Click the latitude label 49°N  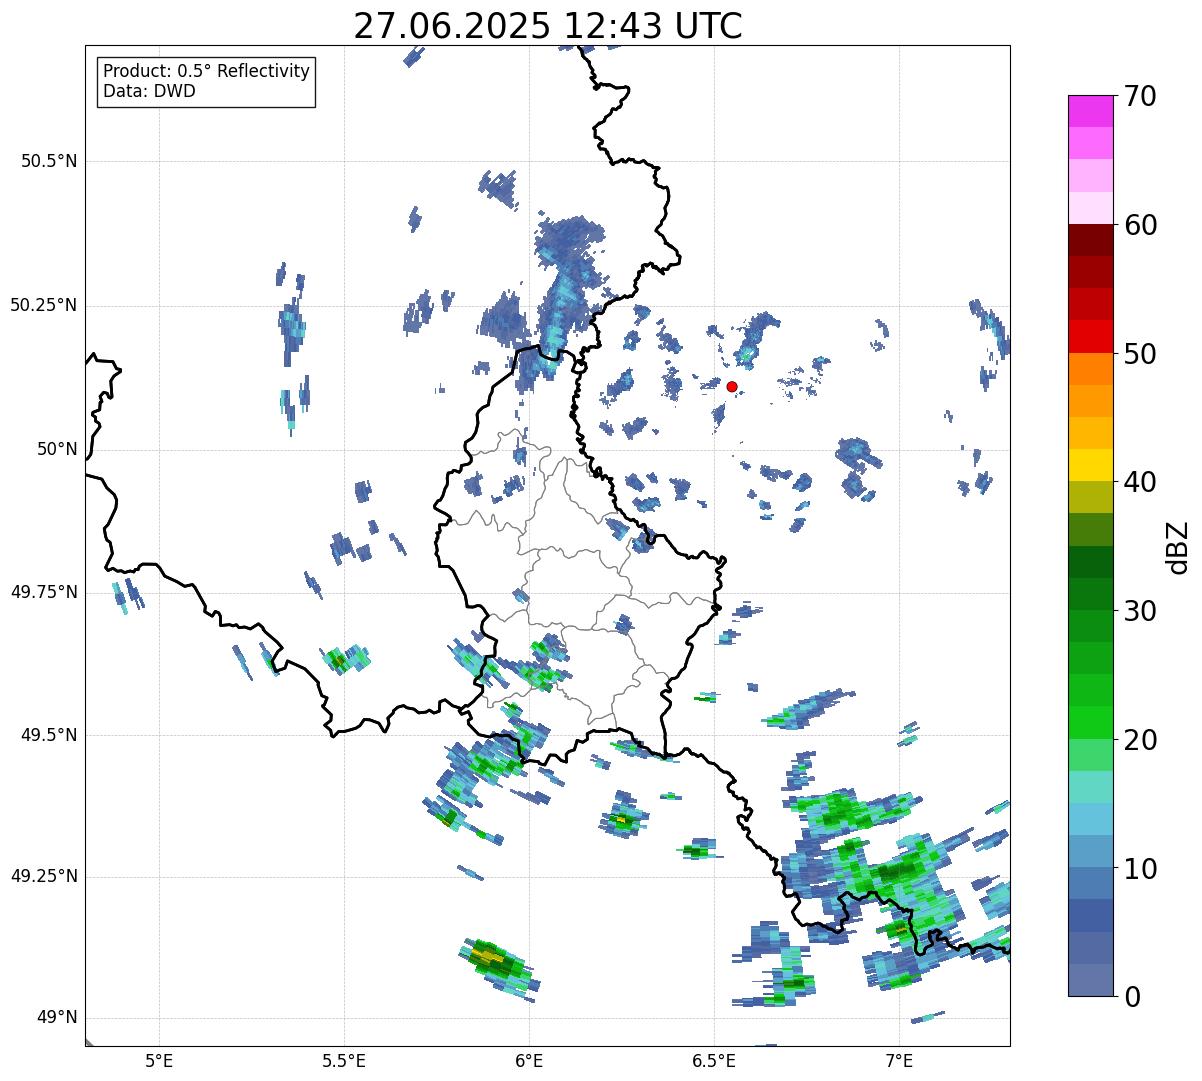click(x=57, y=1018)
